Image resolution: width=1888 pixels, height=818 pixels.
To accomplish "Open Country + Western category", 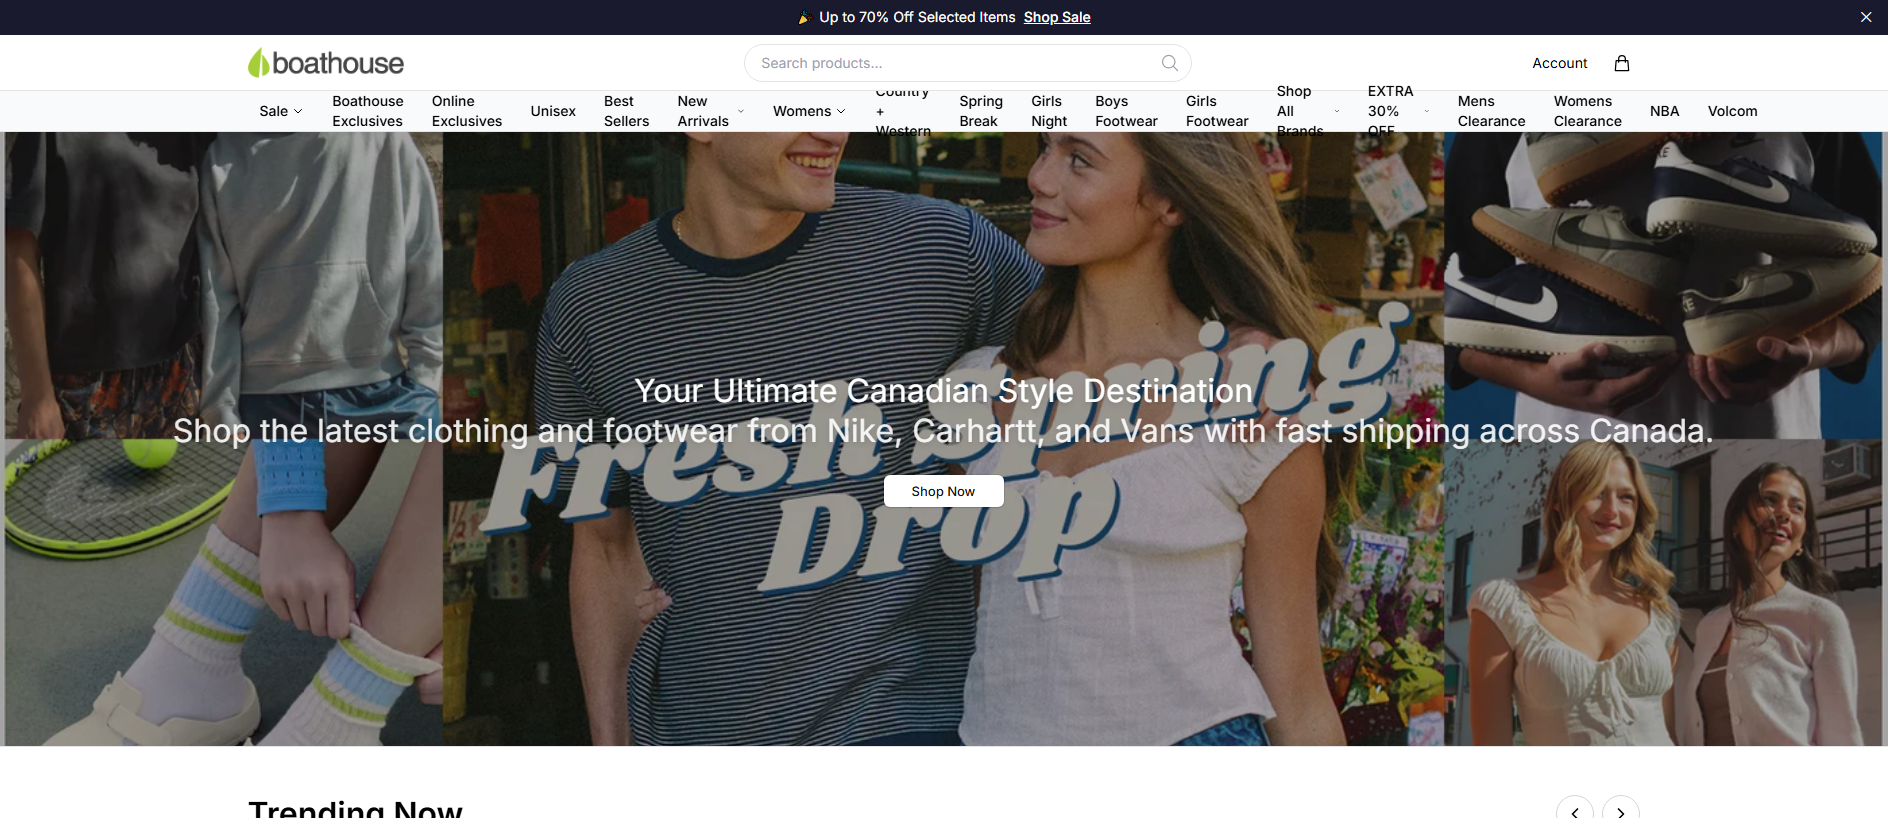I will pos(903,111).
